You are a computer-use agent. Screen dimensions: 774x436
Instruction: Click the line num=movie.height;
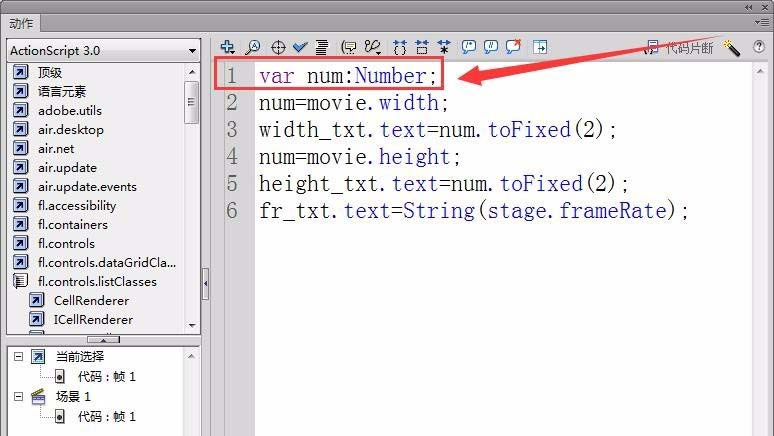point(359,157)
